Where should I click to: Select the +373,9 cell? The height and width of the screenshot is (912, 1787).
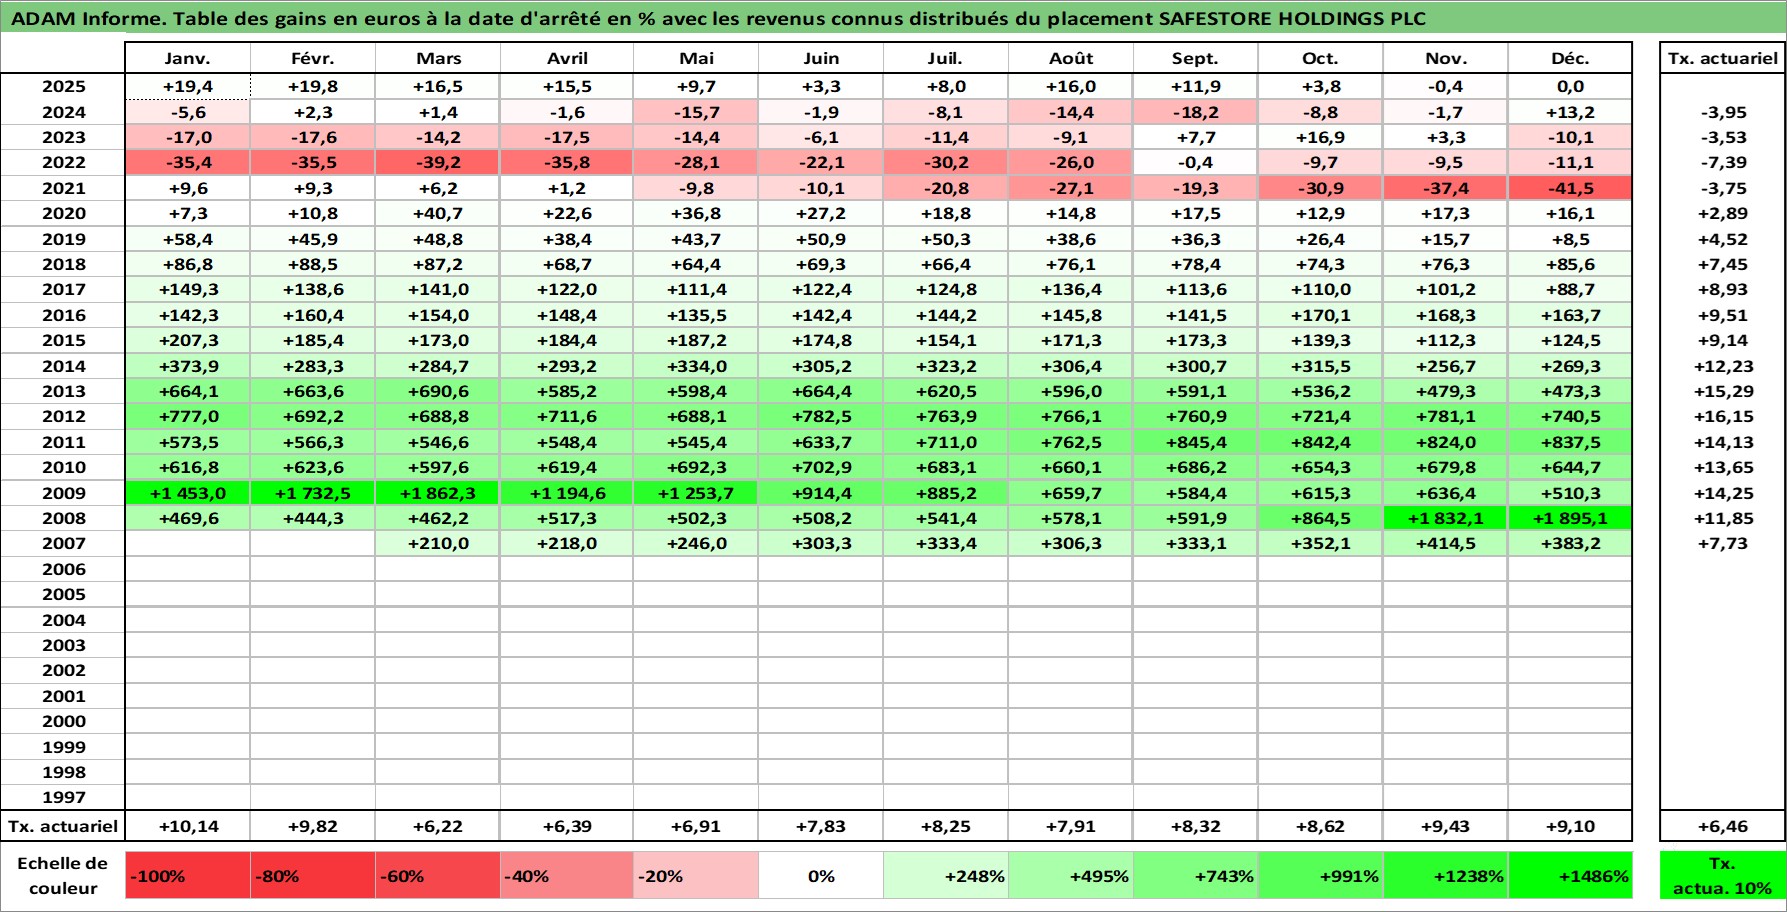point(187,366)
